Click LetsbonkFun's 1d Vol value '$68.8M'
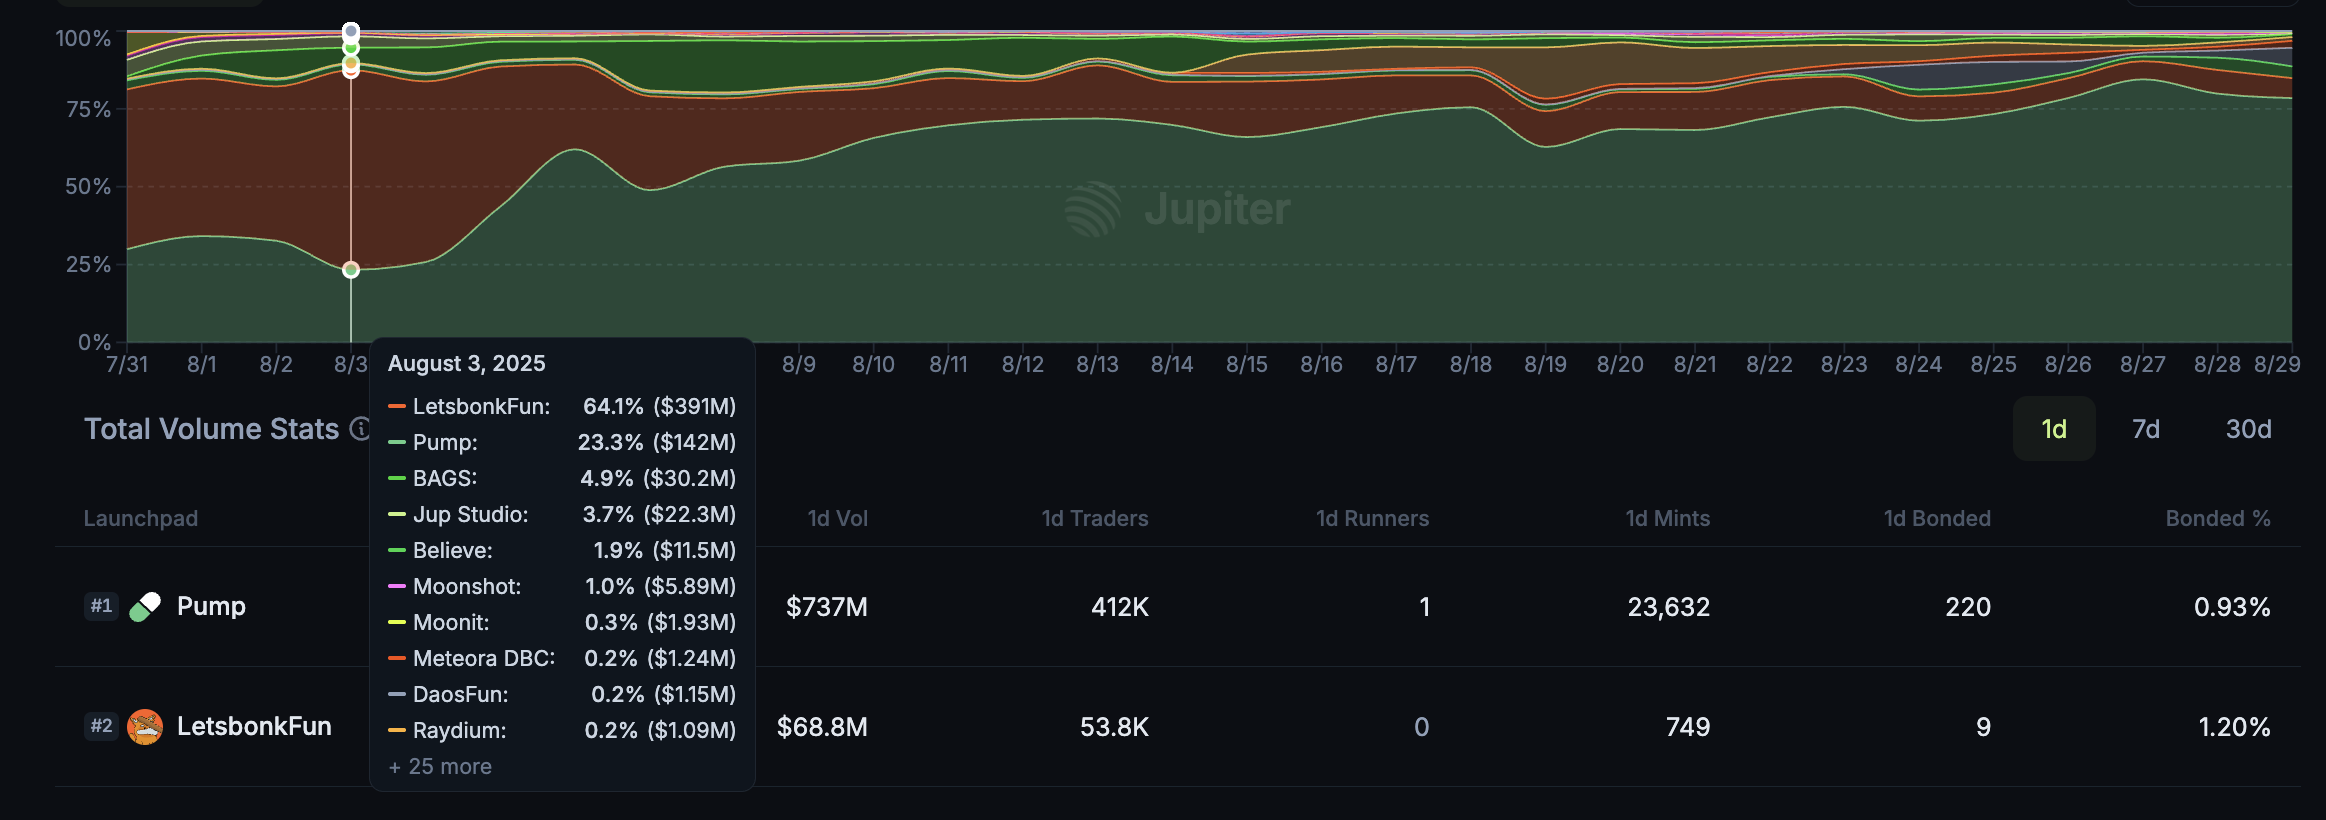 (822, 727)
